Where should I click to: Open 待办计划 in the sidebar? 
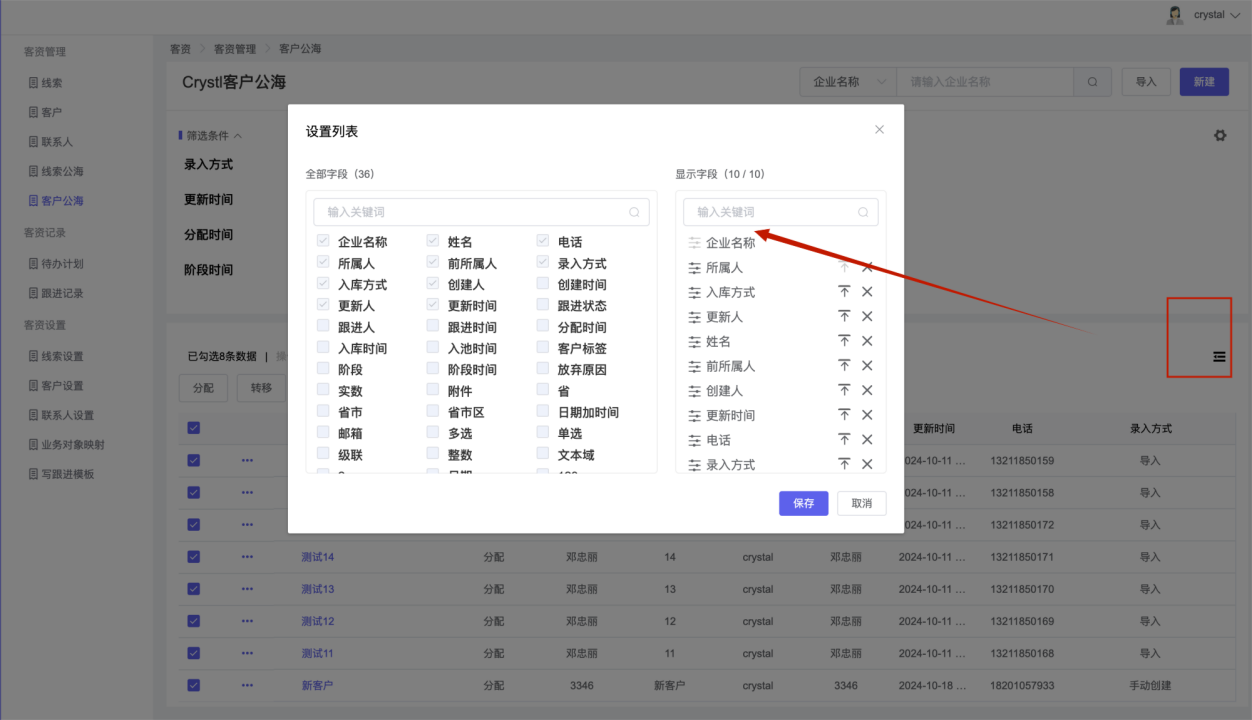62,264
